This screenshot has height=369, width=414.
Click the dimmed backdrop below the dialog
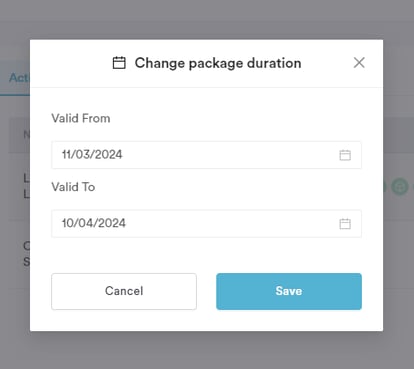click(207, 350)
